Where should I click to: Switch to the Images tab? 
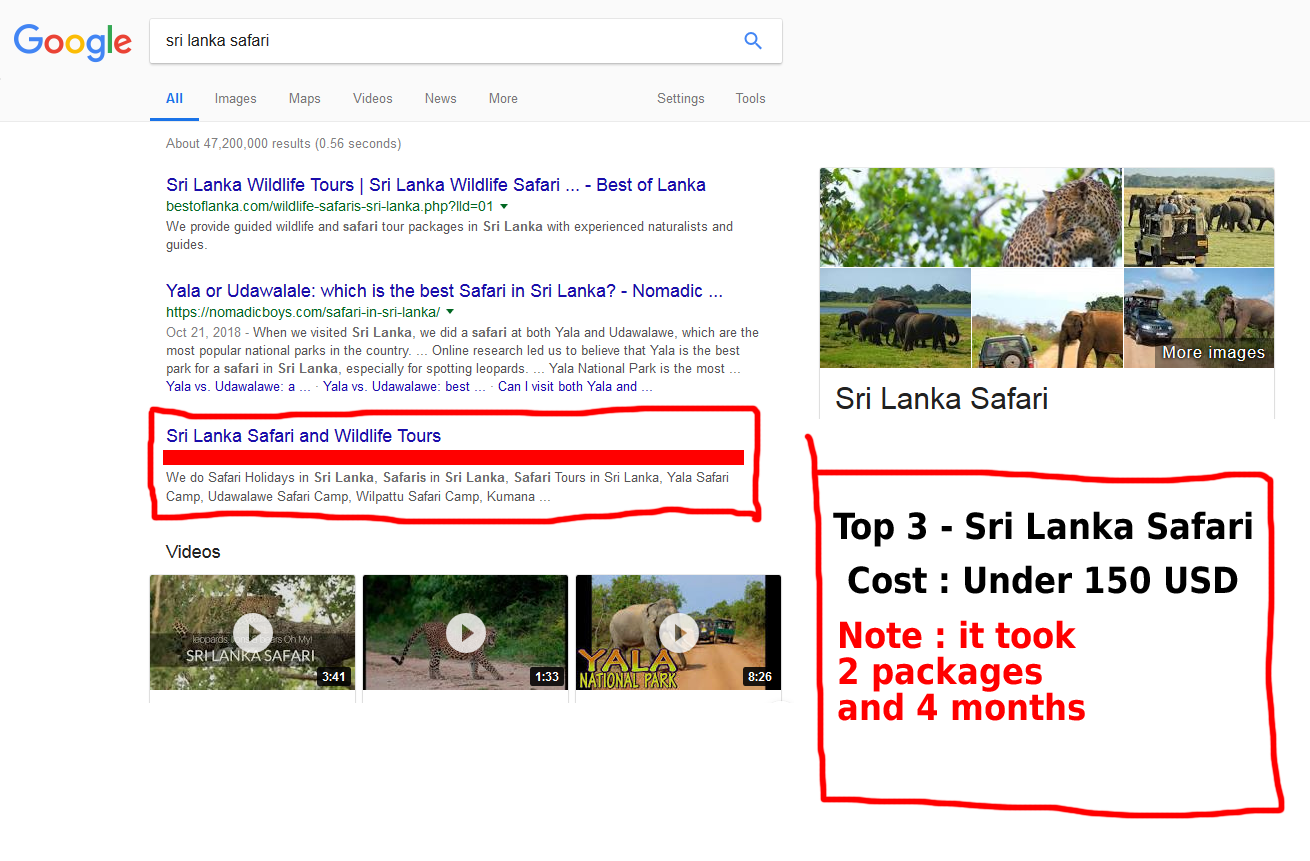[235, 98]
